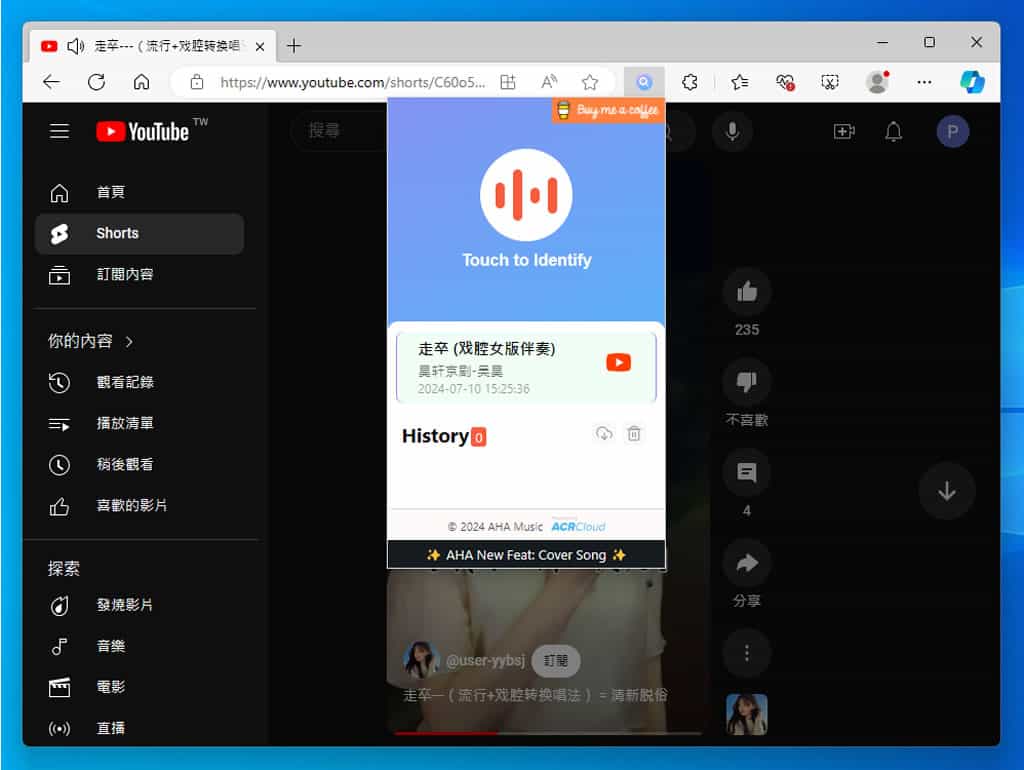Open 播放清單 playlists
The width and height of the screenshot is (1024, 770).
(140, 423)
